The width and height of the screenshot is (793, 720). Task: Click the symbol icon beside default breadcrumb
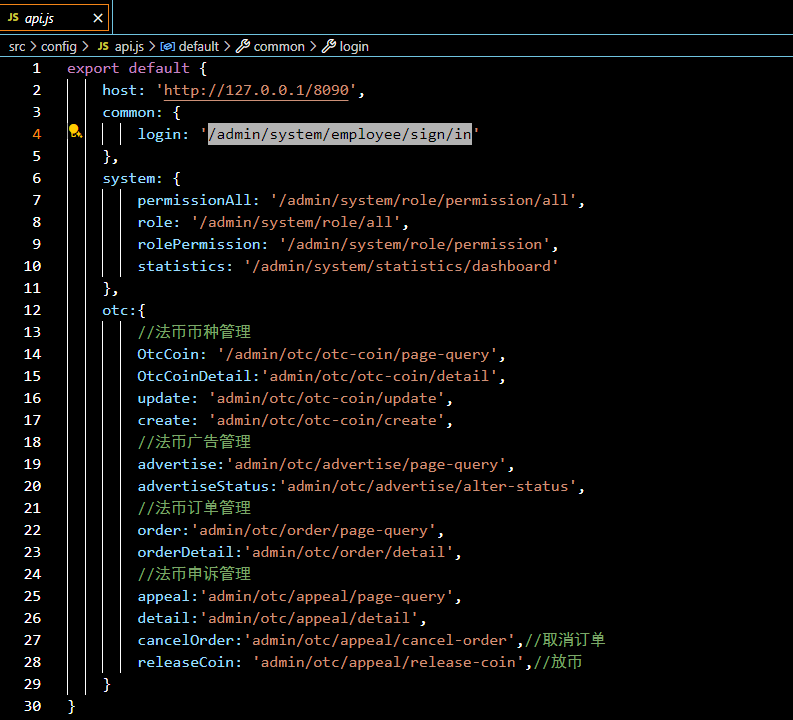click(168, 46)
